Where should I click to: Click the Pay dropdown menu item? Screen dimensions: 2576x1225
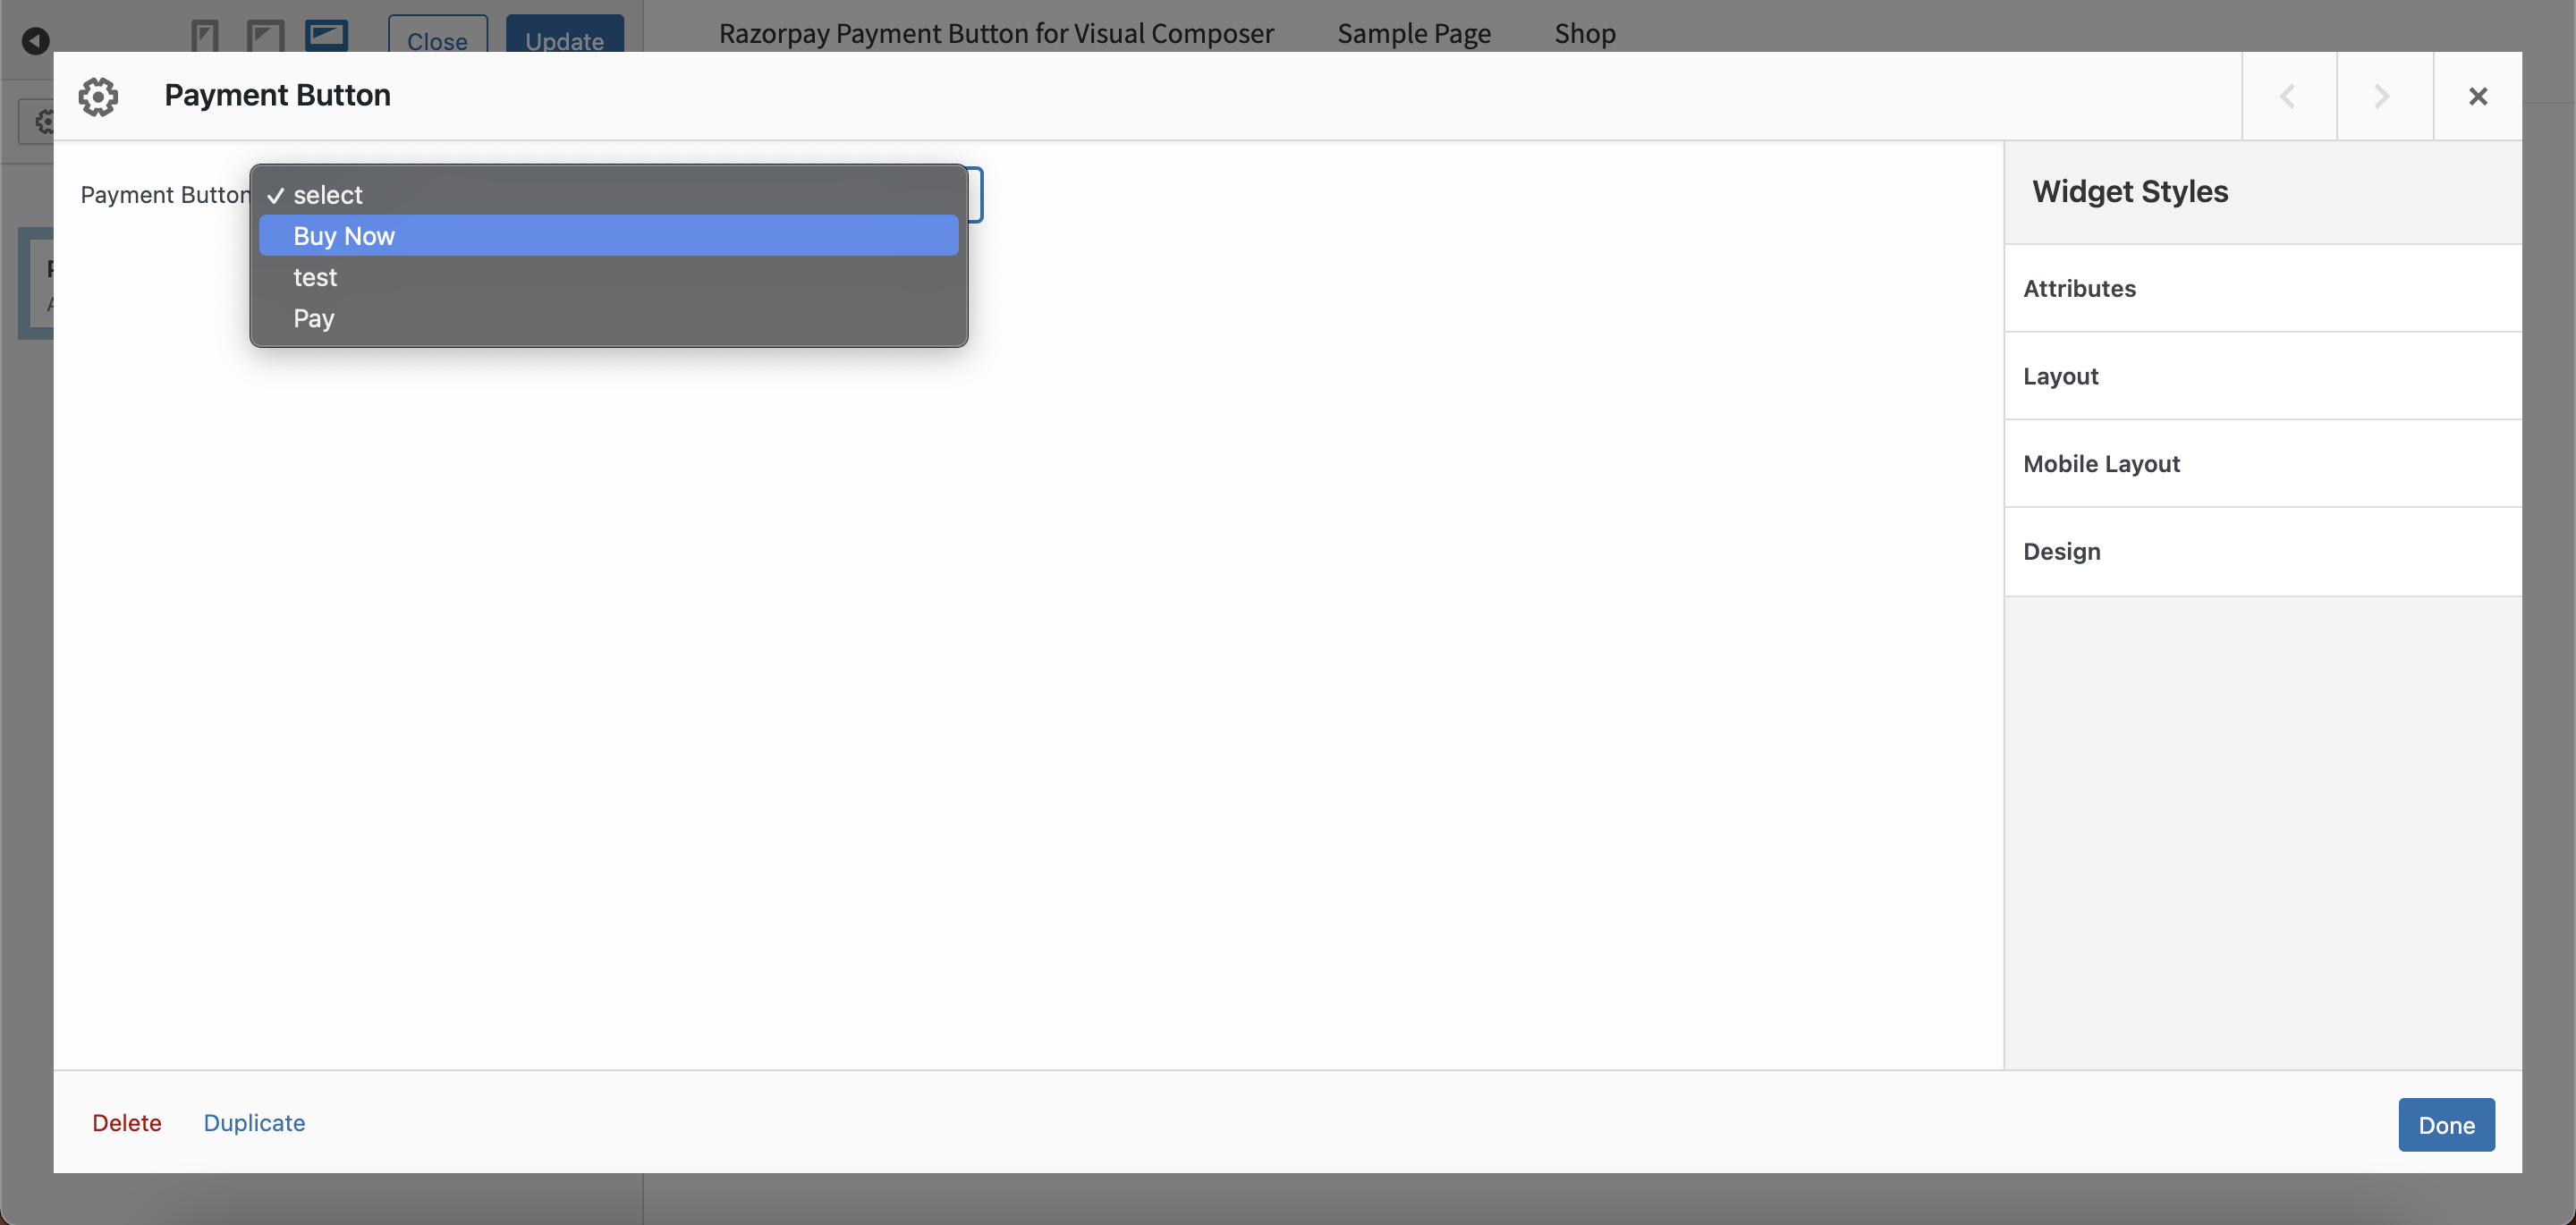(x=314, y=317)
